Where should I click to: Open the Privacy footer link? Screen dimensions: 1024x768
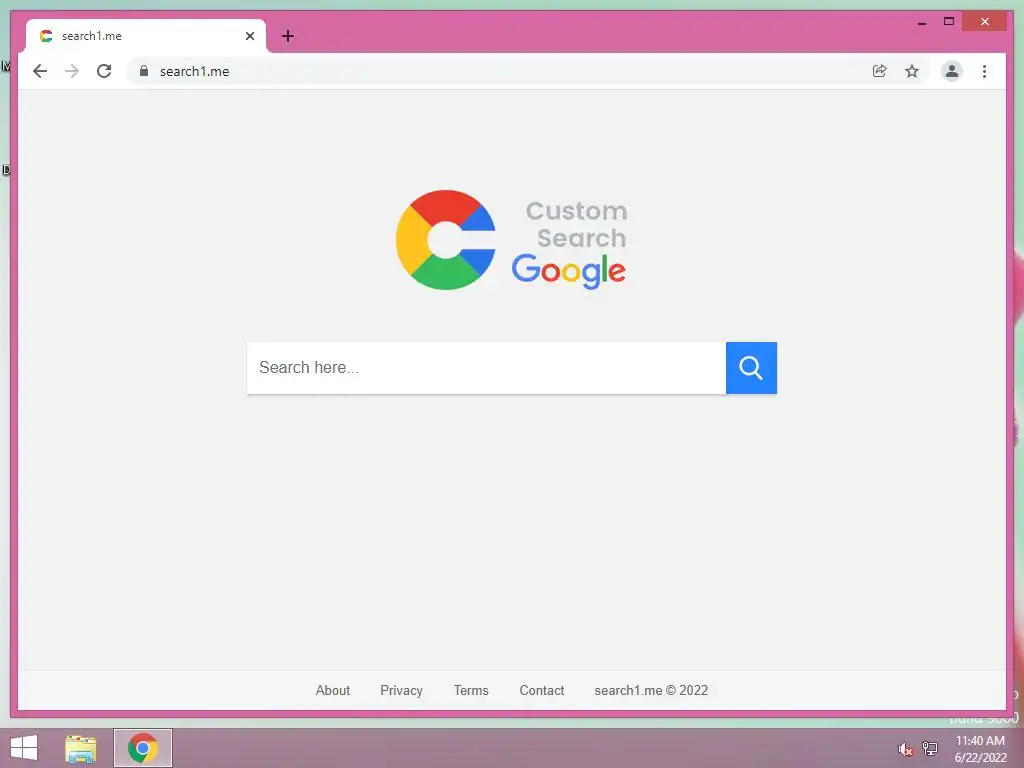pos(401,690)
